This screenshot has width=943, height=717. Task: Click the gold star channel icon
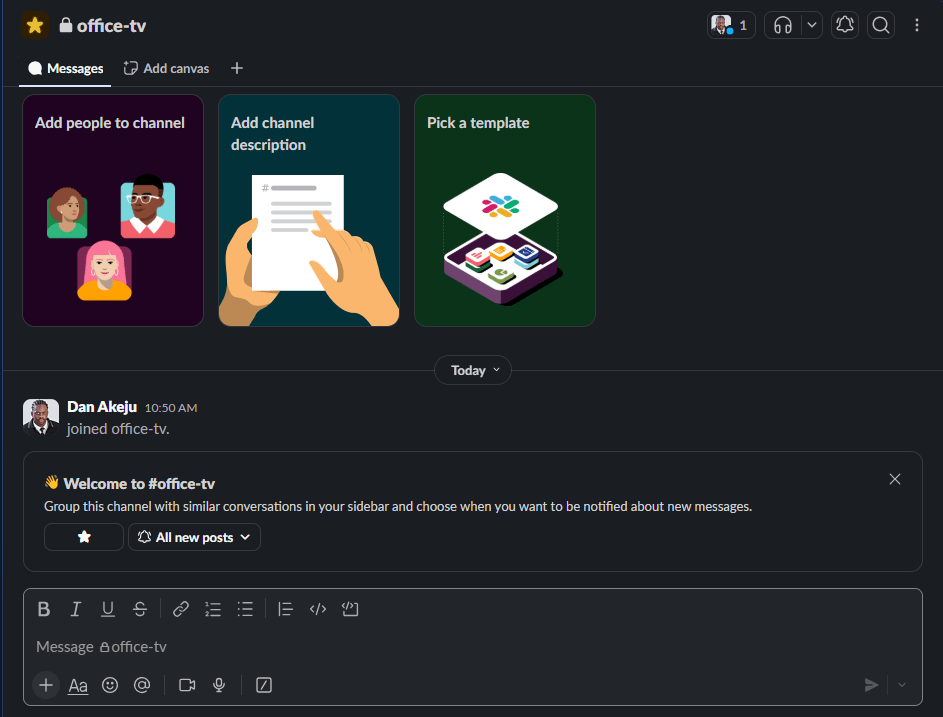pyautogui.click(x=35, y=25)
